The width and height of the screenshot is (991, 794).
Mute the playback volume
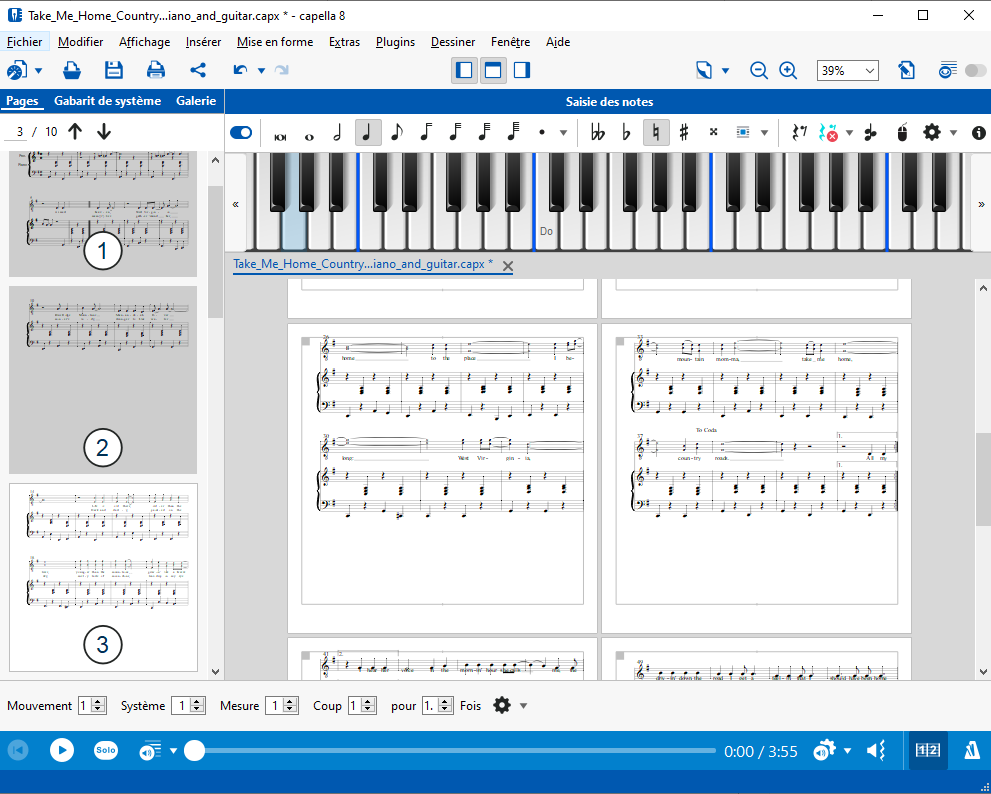coord(876,750)
